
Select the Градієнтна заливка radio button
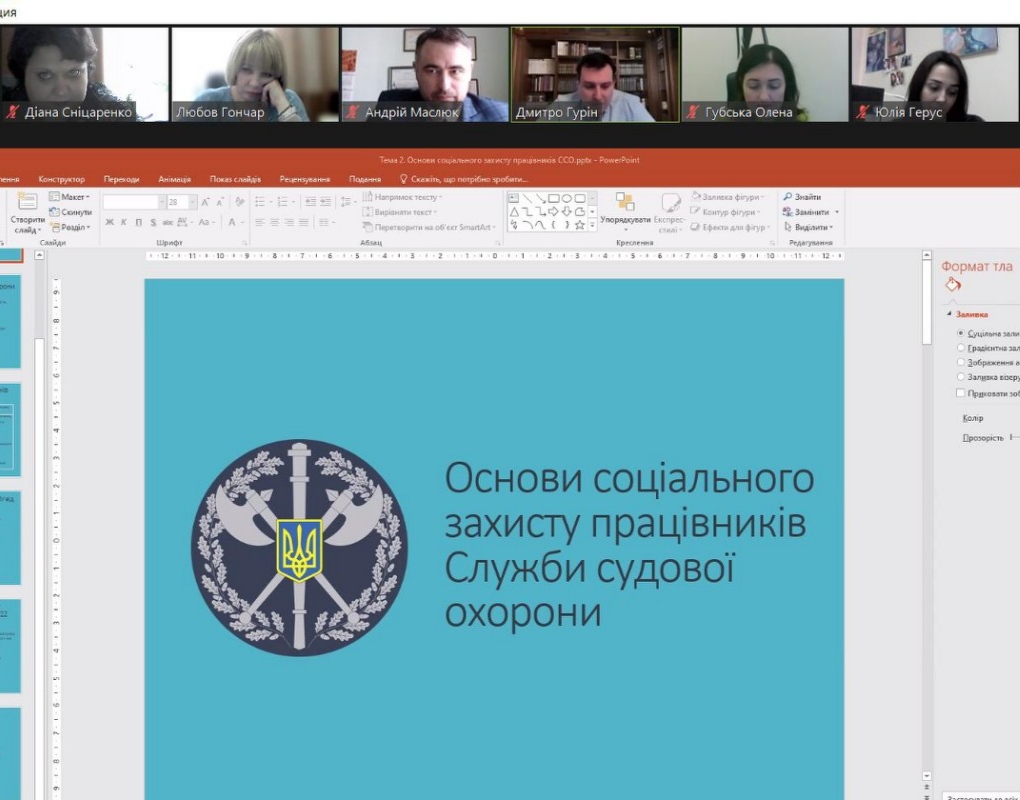[x=961, y=348]
